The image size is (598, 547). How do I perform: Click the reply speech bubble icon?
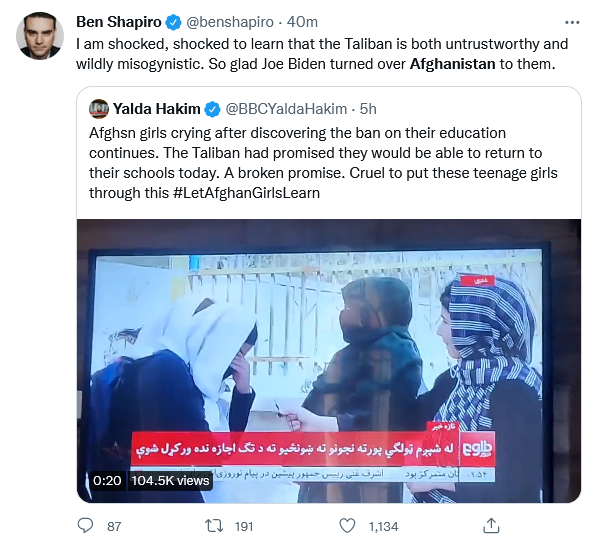point(85,526)
